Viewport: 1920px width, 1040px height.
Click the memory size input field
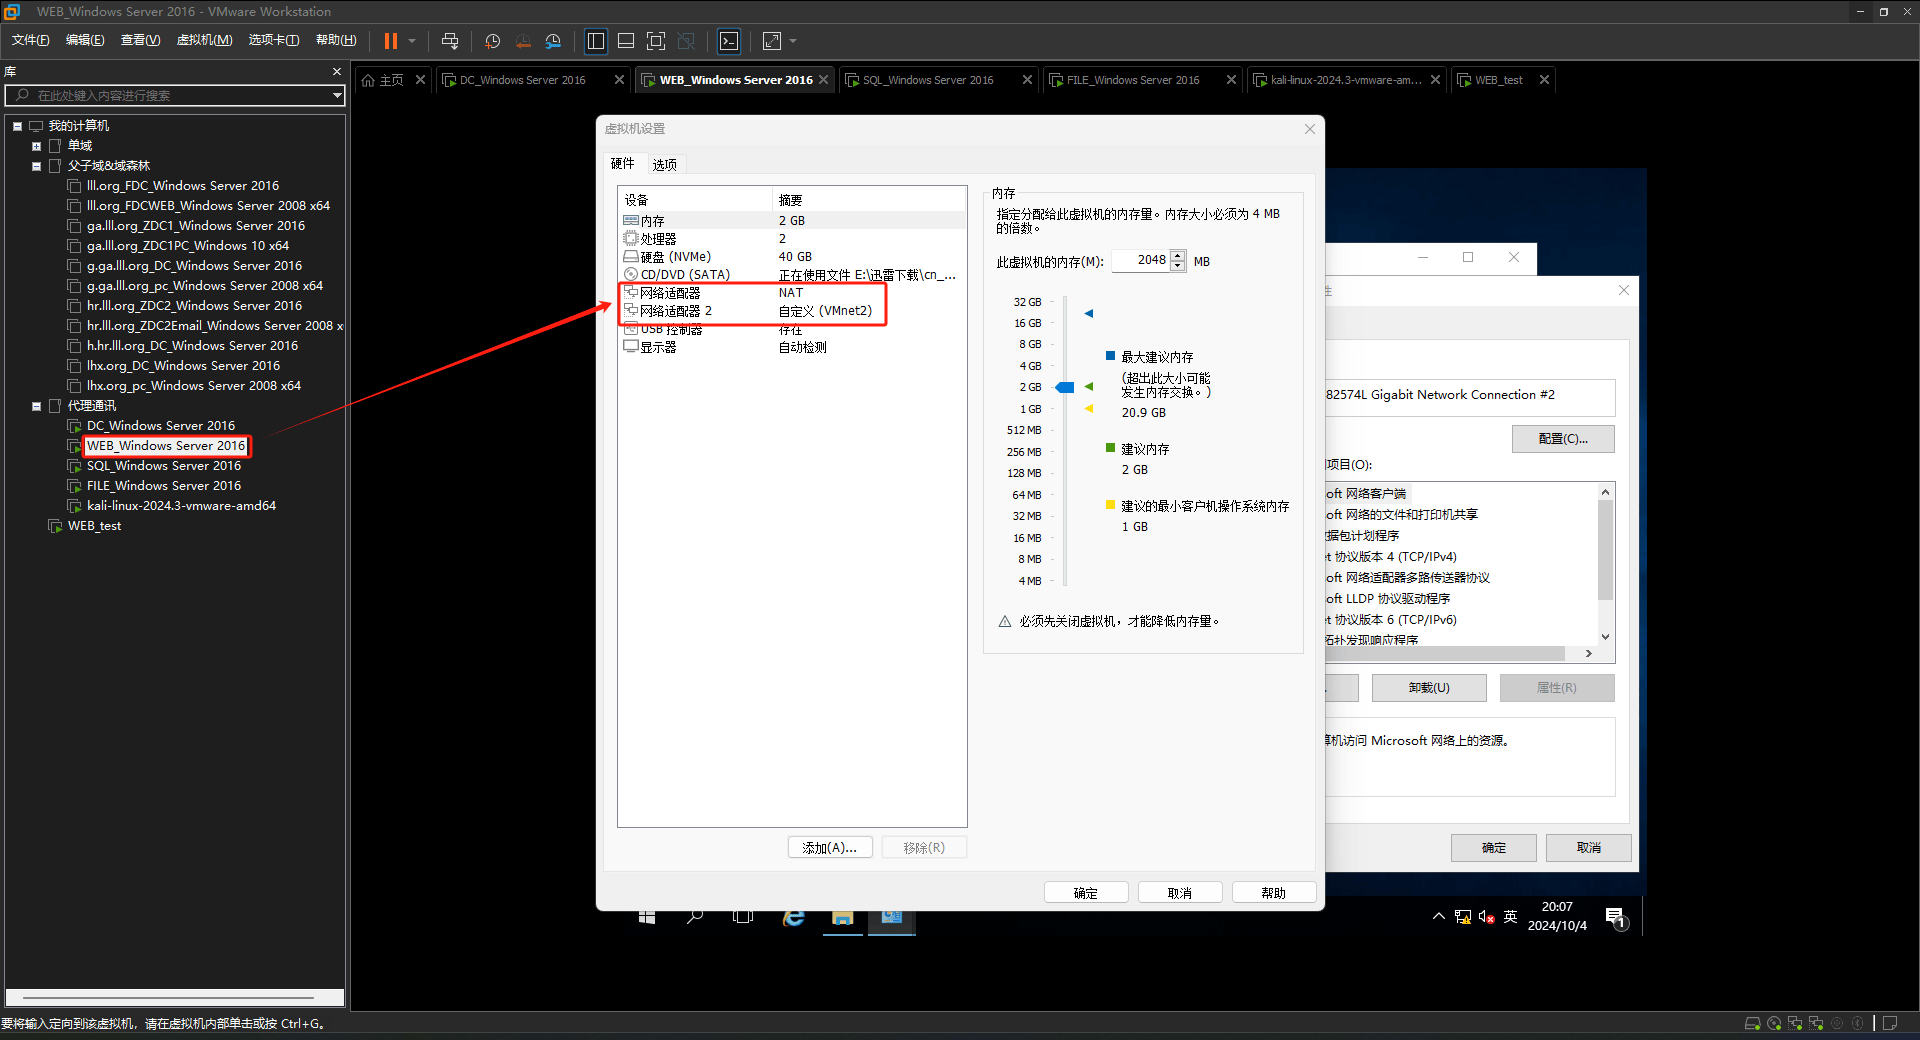[x=1141, y=260]
